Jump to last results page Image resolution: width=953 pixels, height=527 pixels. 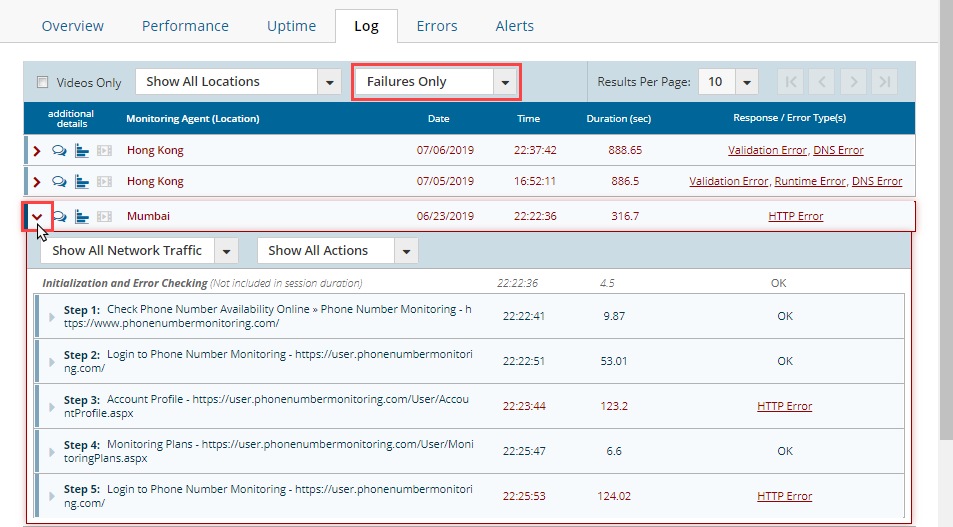tap(883, 82)
